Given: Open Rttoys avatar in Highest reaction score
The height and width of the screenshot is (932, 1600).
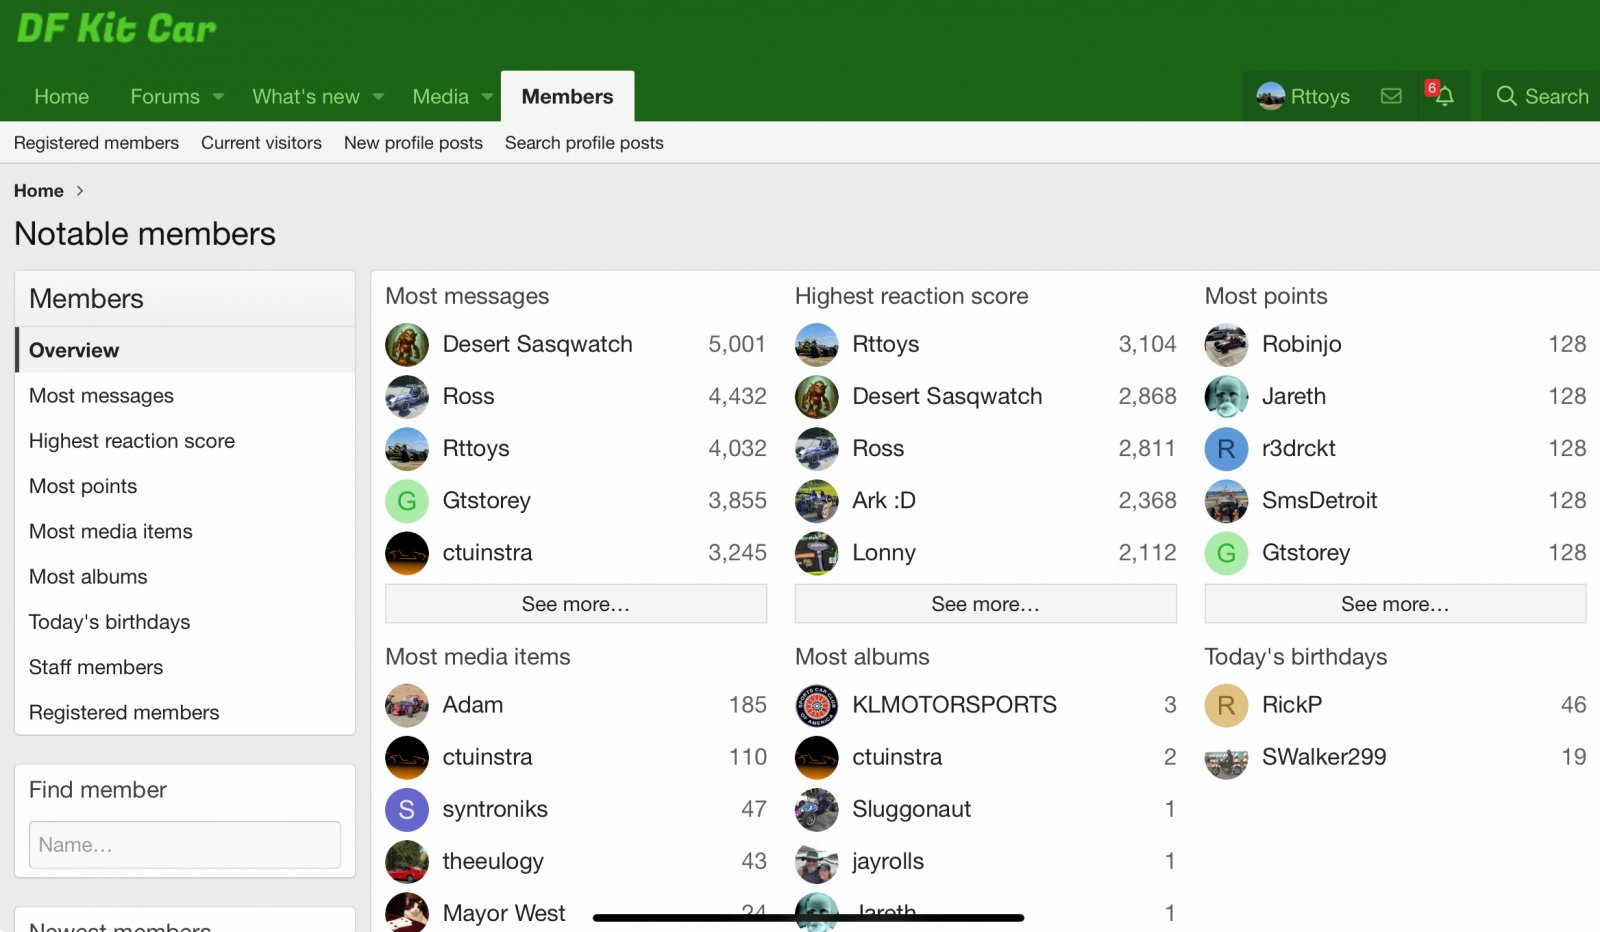Looking at the screenshot, I should coord(817,345).
